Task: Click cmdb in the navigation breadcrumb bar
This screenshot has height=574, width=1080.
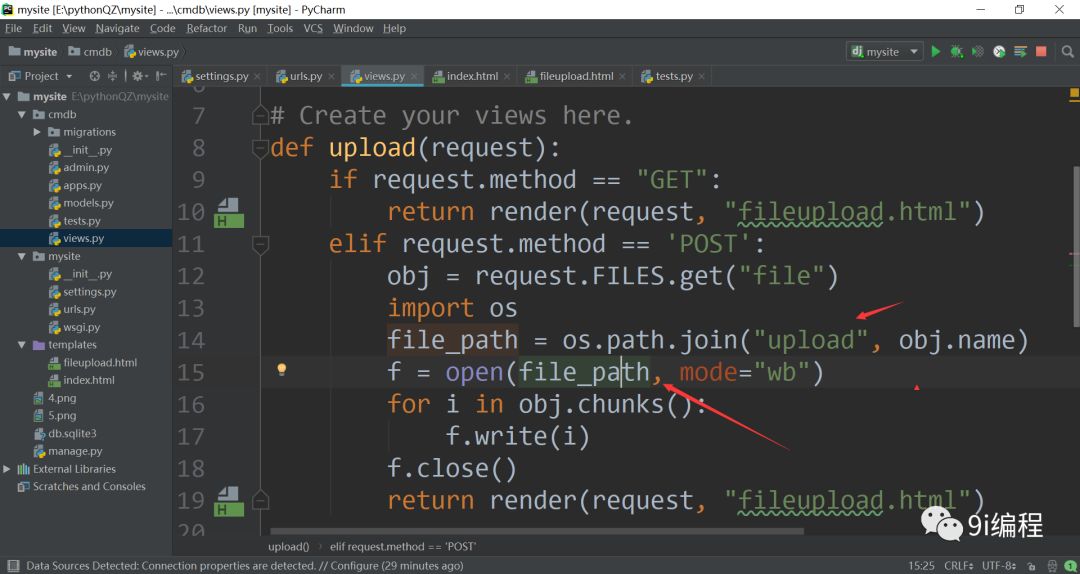Action: coord(90,52)
